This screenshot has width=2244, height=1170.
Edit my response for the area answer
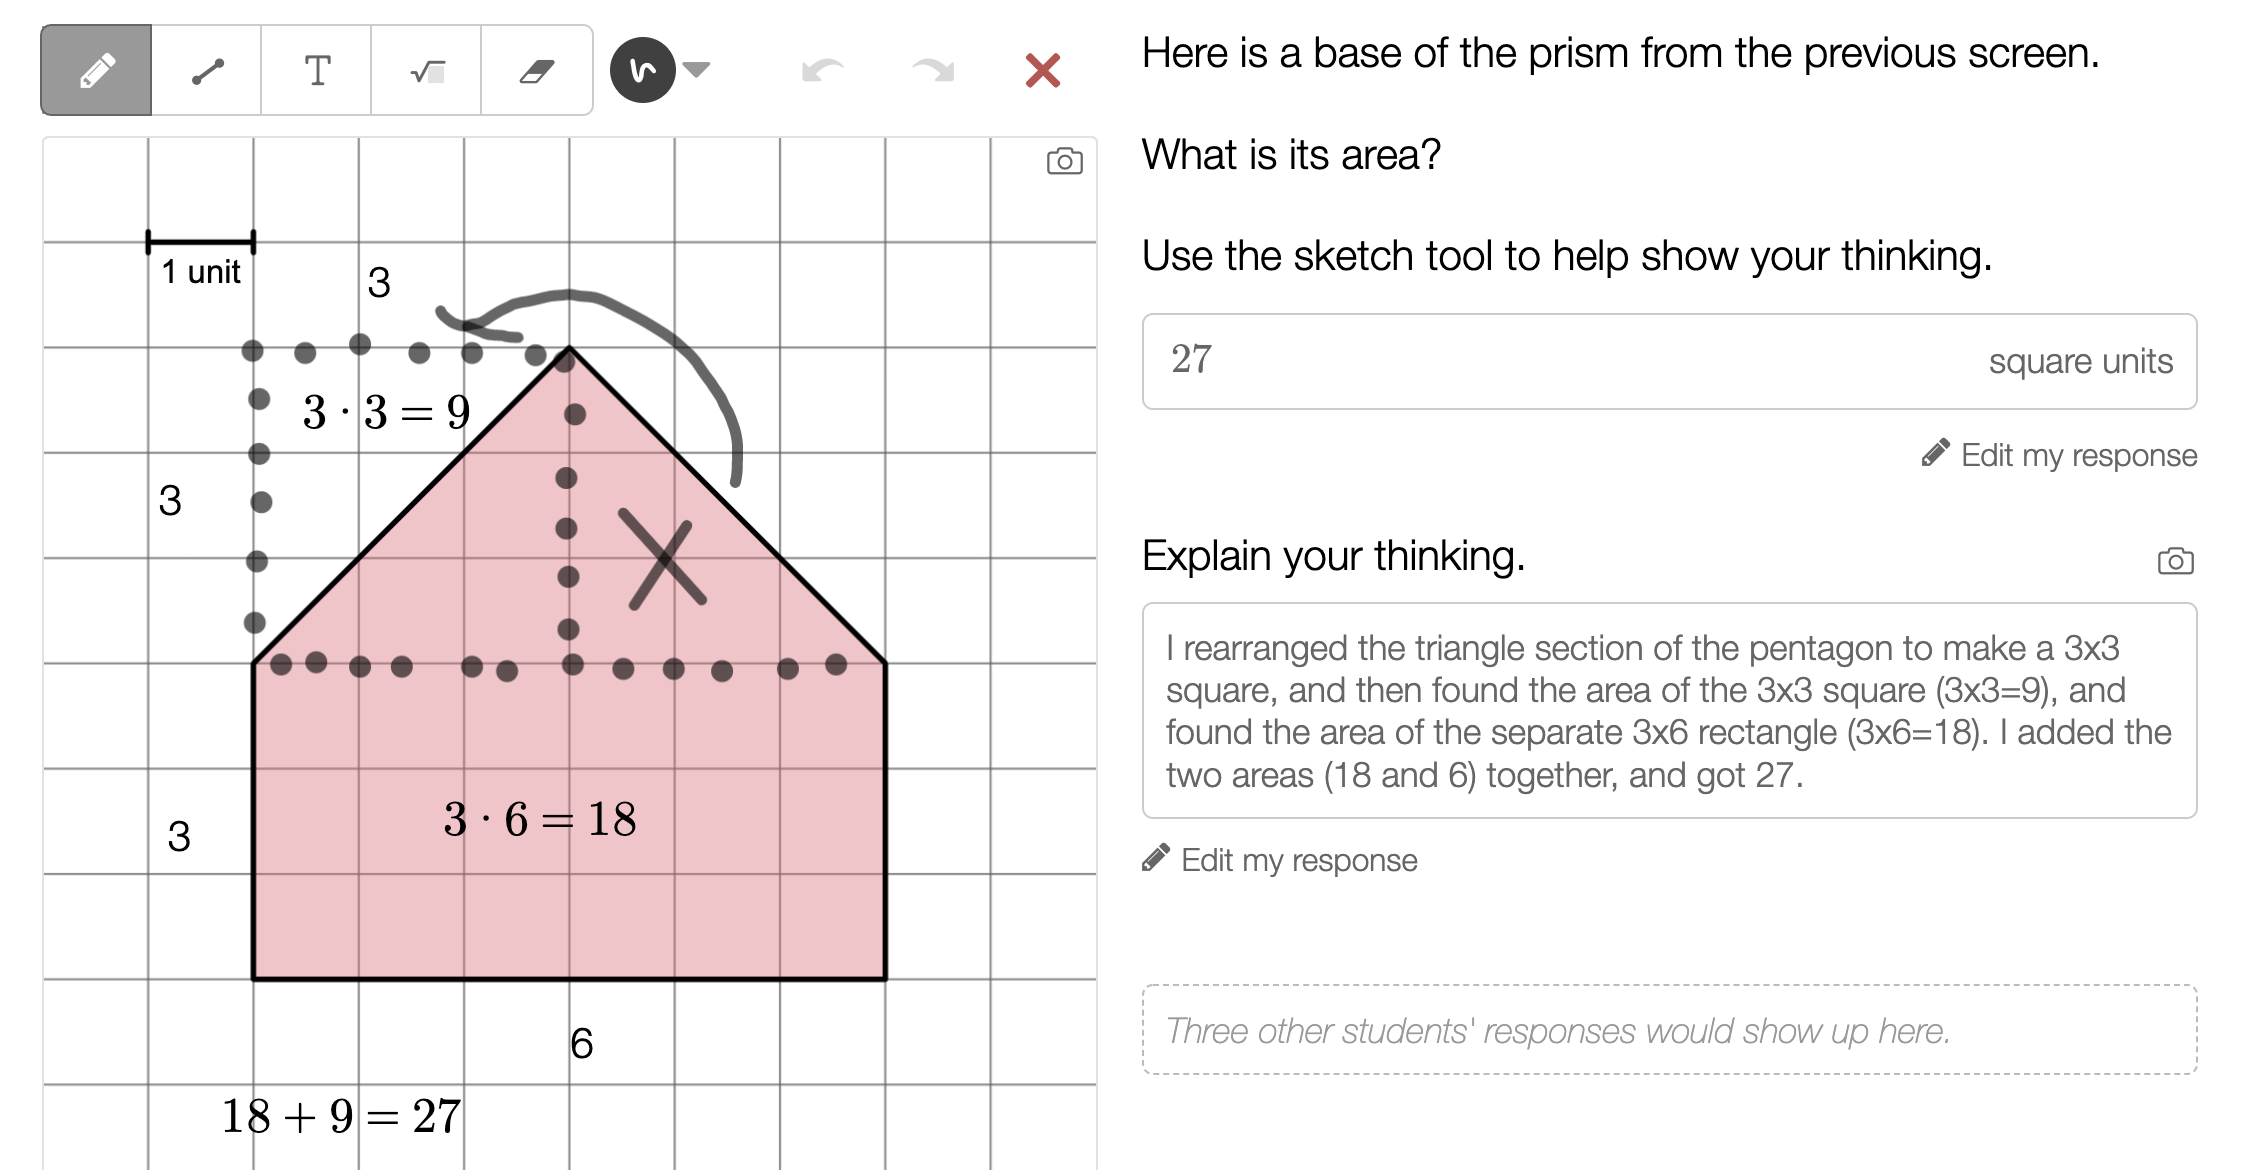[2060, 455]
